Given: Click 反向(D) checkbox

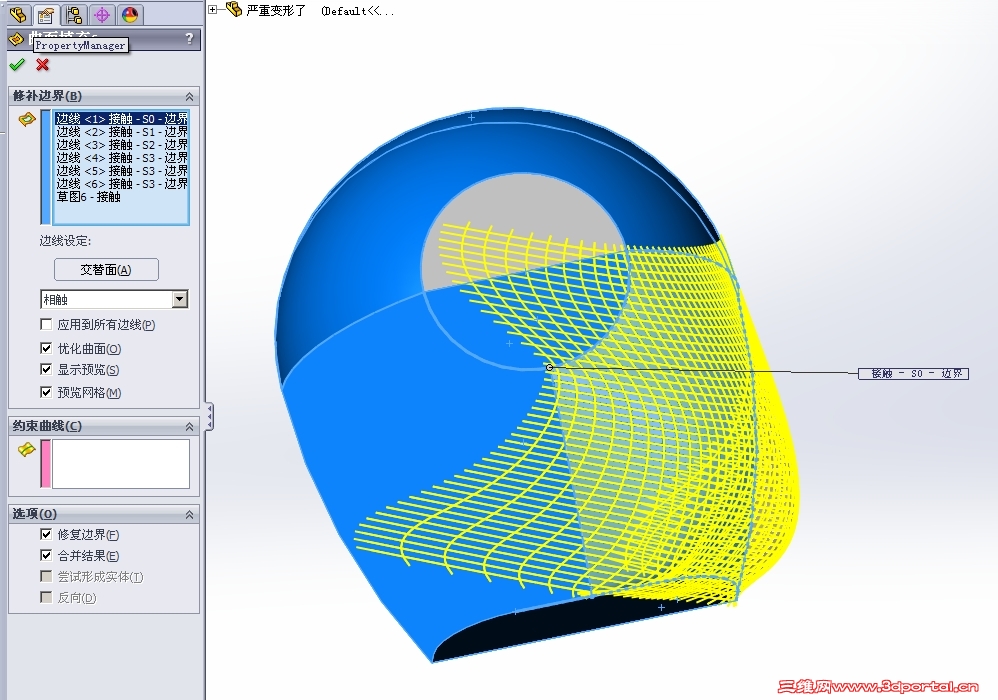Looking at the screenshot, I should 46,597.
